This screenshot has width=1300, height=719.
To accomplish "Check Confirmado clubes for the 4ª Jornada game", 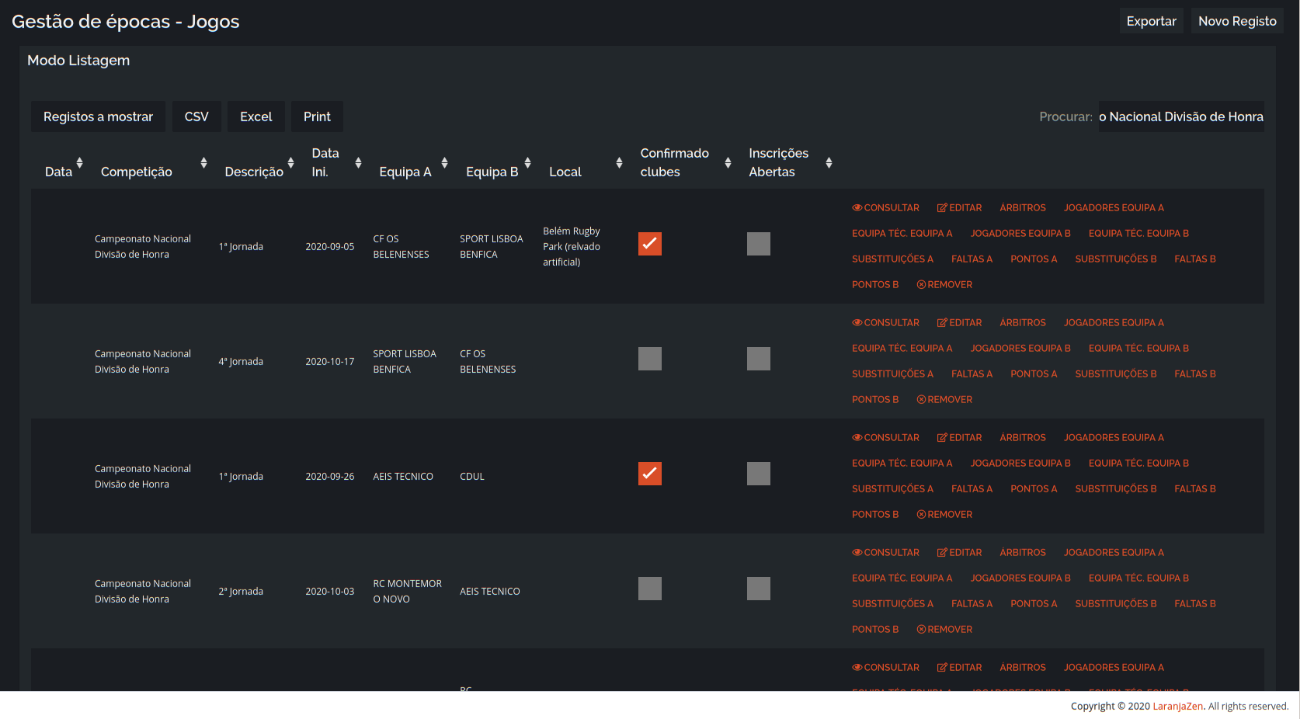I will click(650, 359).
